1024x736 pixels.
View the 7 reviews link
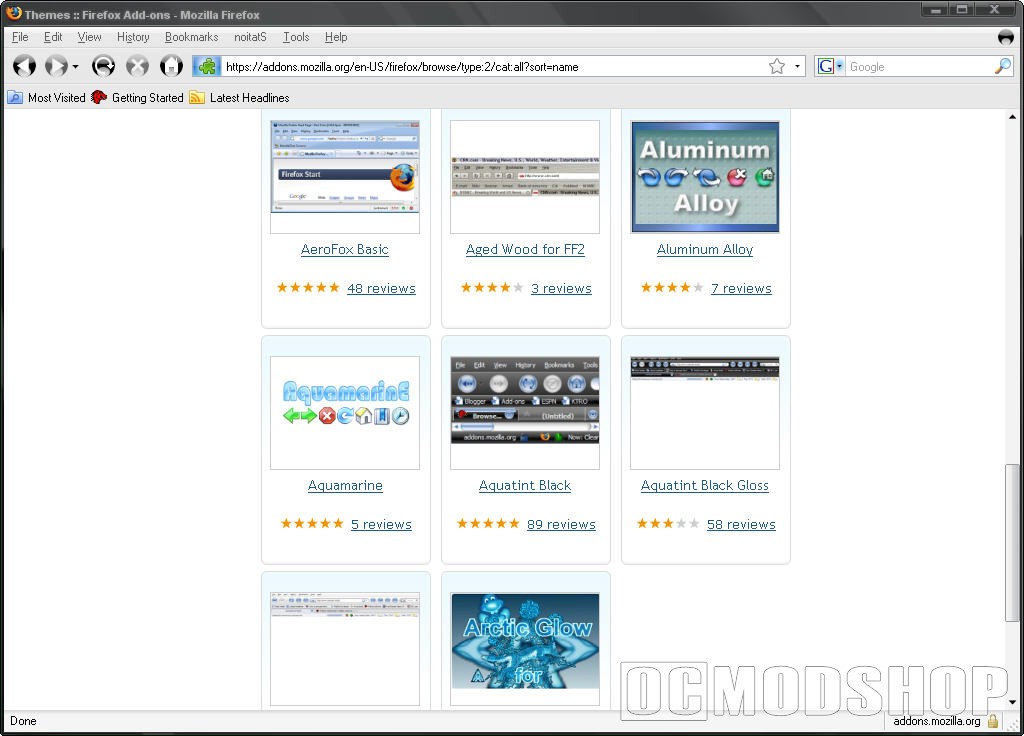(741, 288)
